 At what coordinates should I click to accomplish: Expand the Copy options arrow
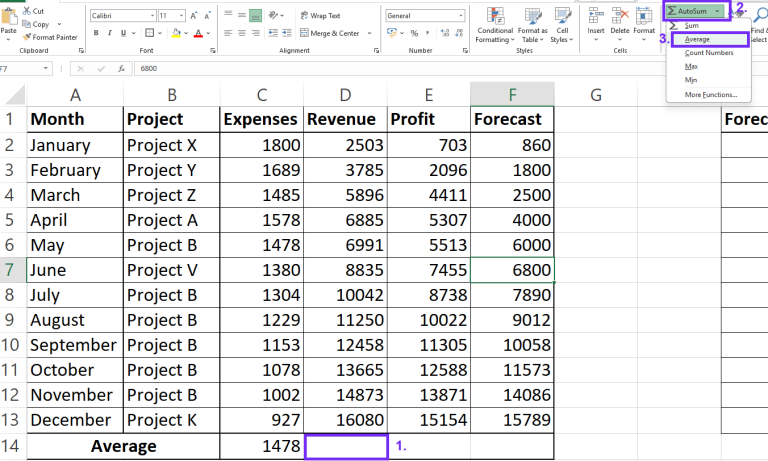coord(60,24)
